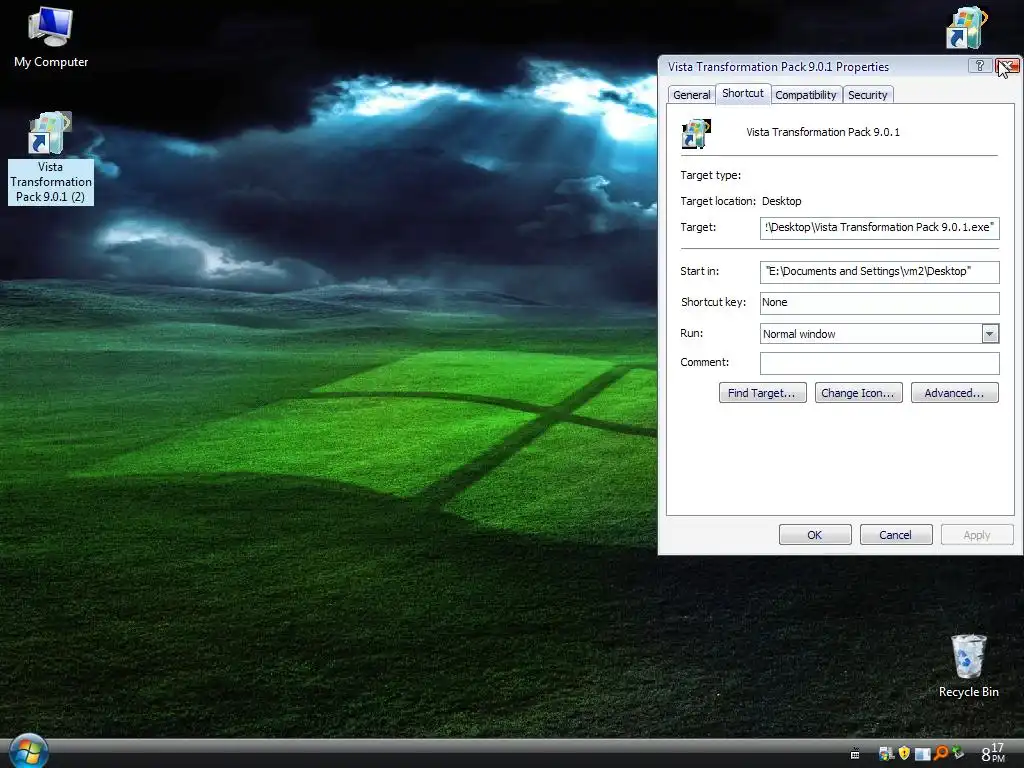The height and width of the screenshot is (768, 1024).
Task: Click the orange magnifier tray icon
Action: (941, 753)
